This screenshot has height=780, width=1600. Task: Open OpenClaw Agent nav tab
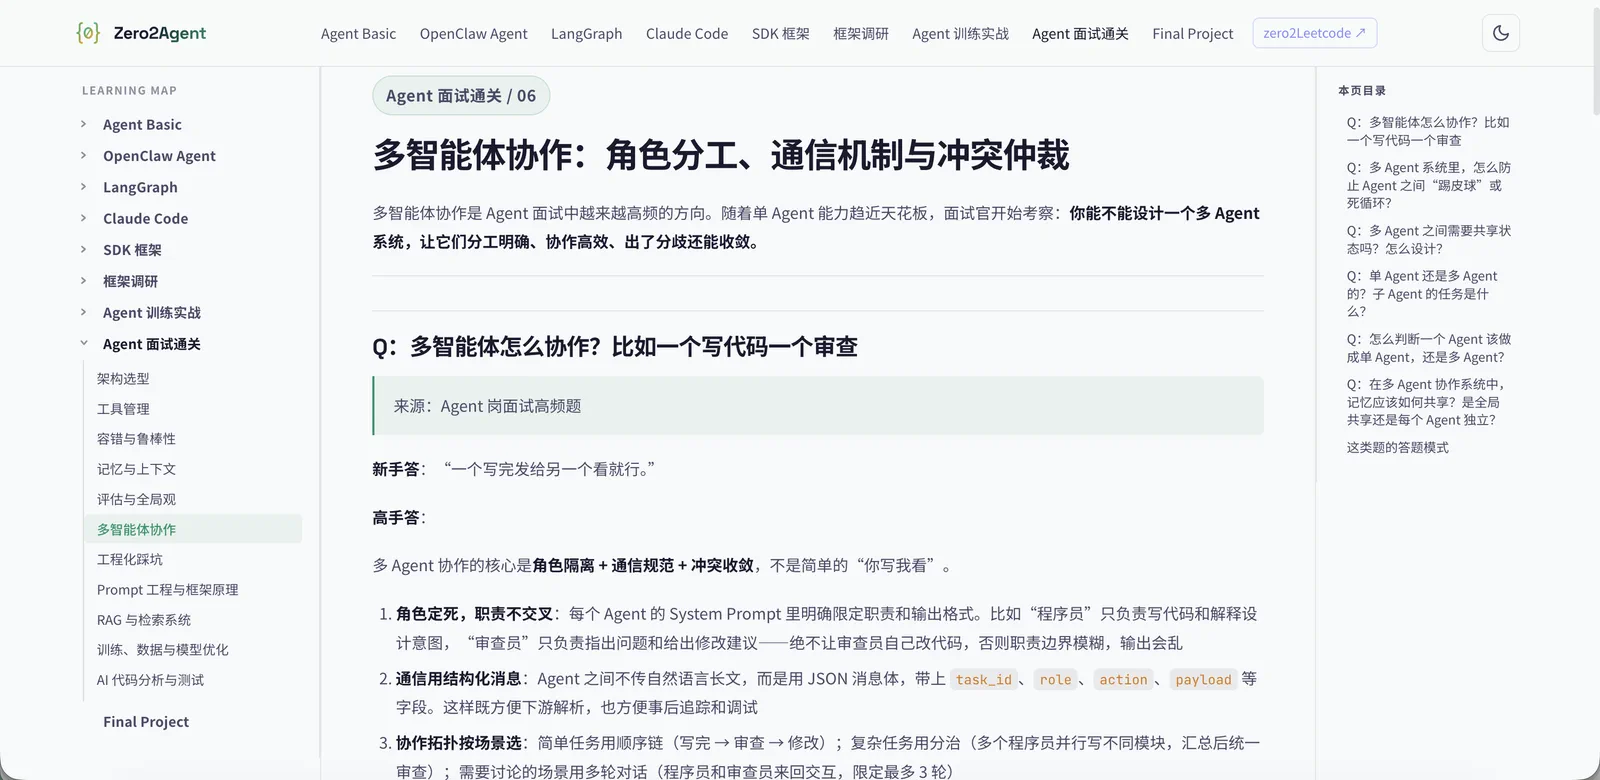pos(473,34)
